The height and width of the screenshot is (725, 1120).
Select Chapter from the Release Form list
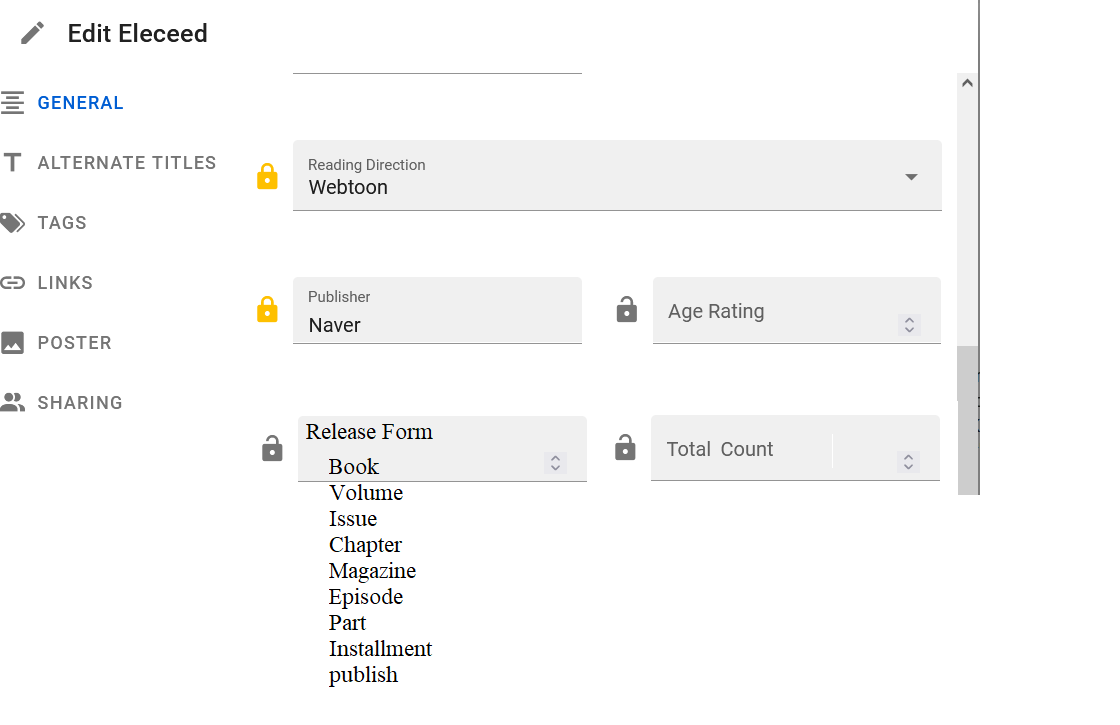coord(365,545)
